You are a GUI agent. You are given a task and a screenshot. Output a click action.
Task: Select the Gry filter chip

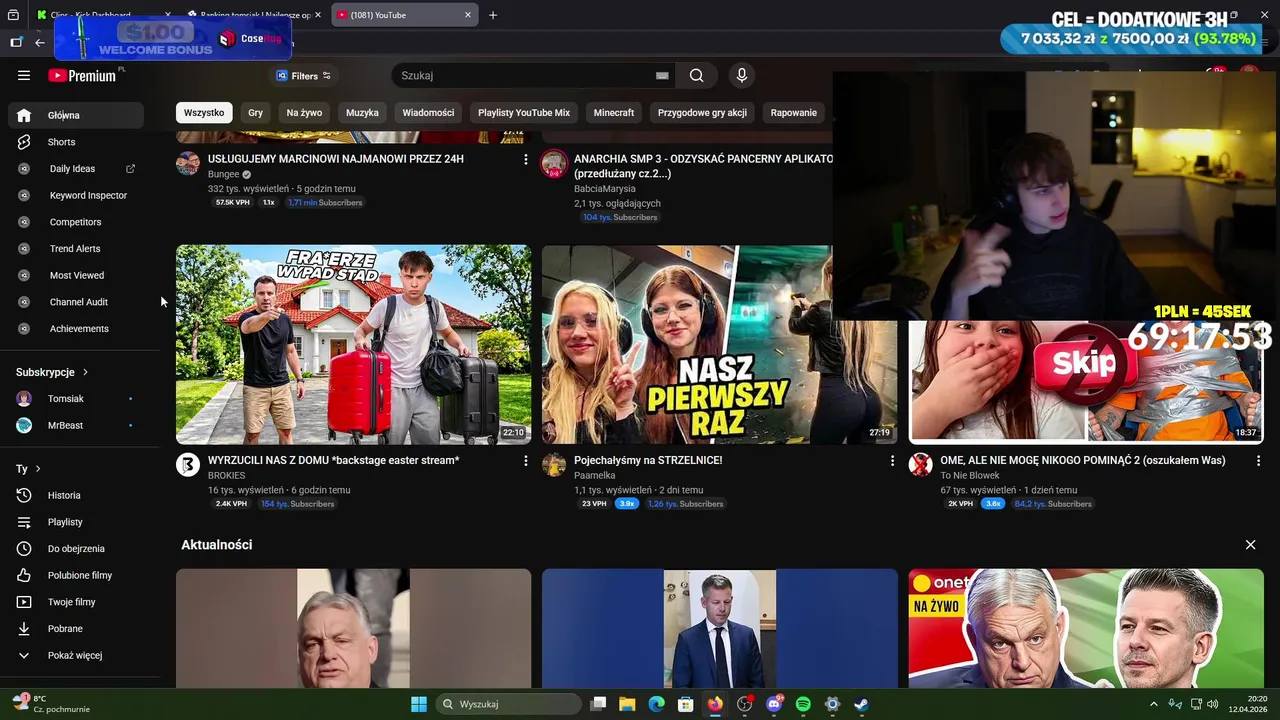click(256, 113)
